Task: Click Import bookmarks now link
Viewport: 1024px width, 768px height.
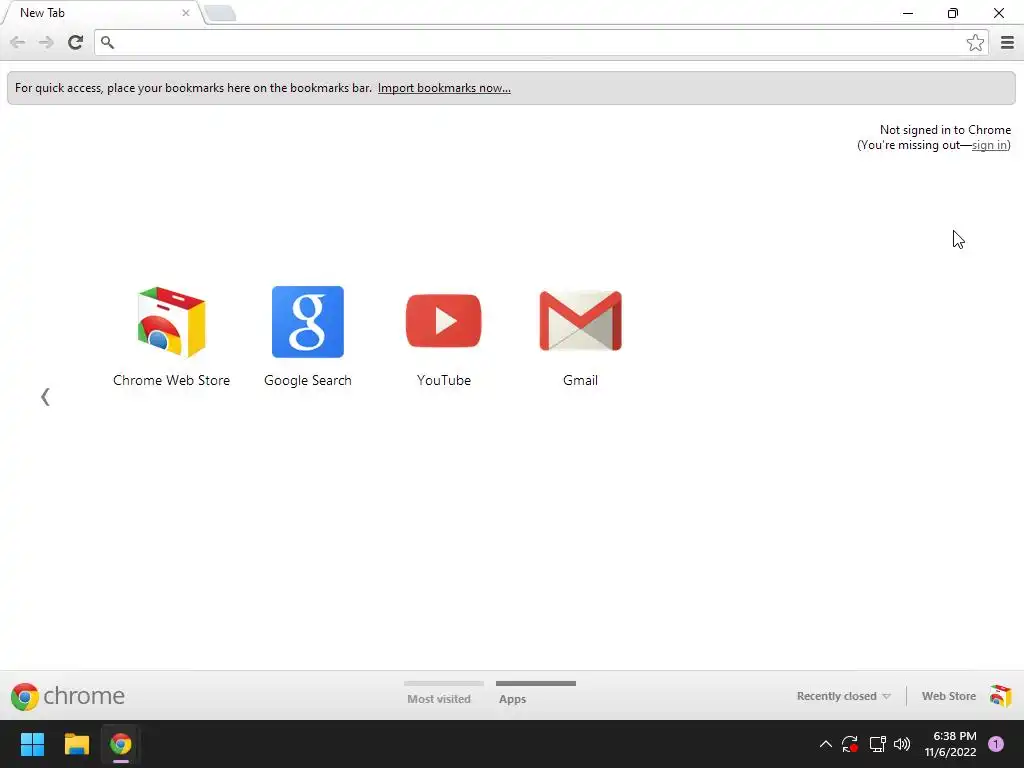Action: 444,88
